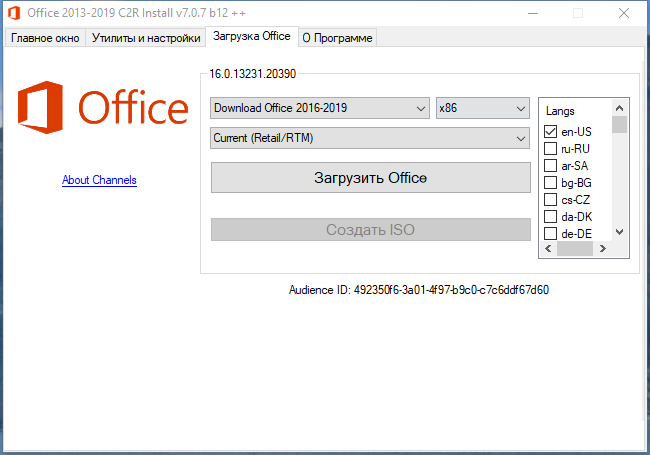
Task: Check the da-DK language option
Action: tap(550, 217)
